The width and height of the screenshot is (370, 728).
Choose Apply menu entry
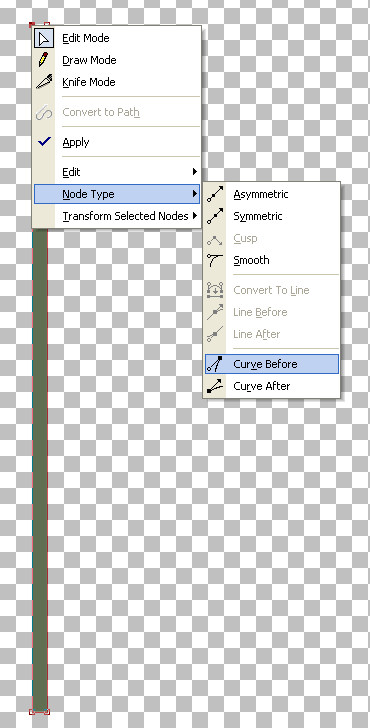coord(117,142)
